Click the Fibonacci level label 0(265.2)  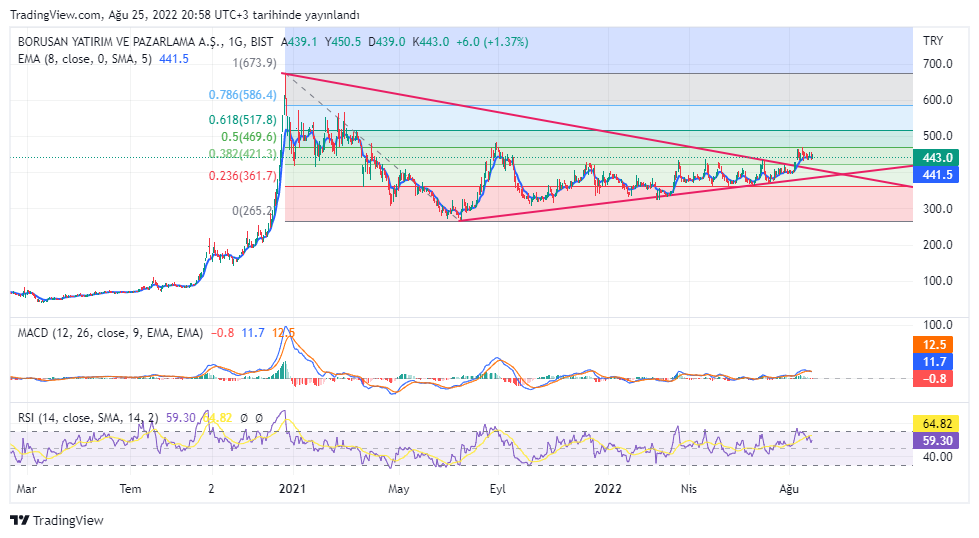tap(253, 211)
